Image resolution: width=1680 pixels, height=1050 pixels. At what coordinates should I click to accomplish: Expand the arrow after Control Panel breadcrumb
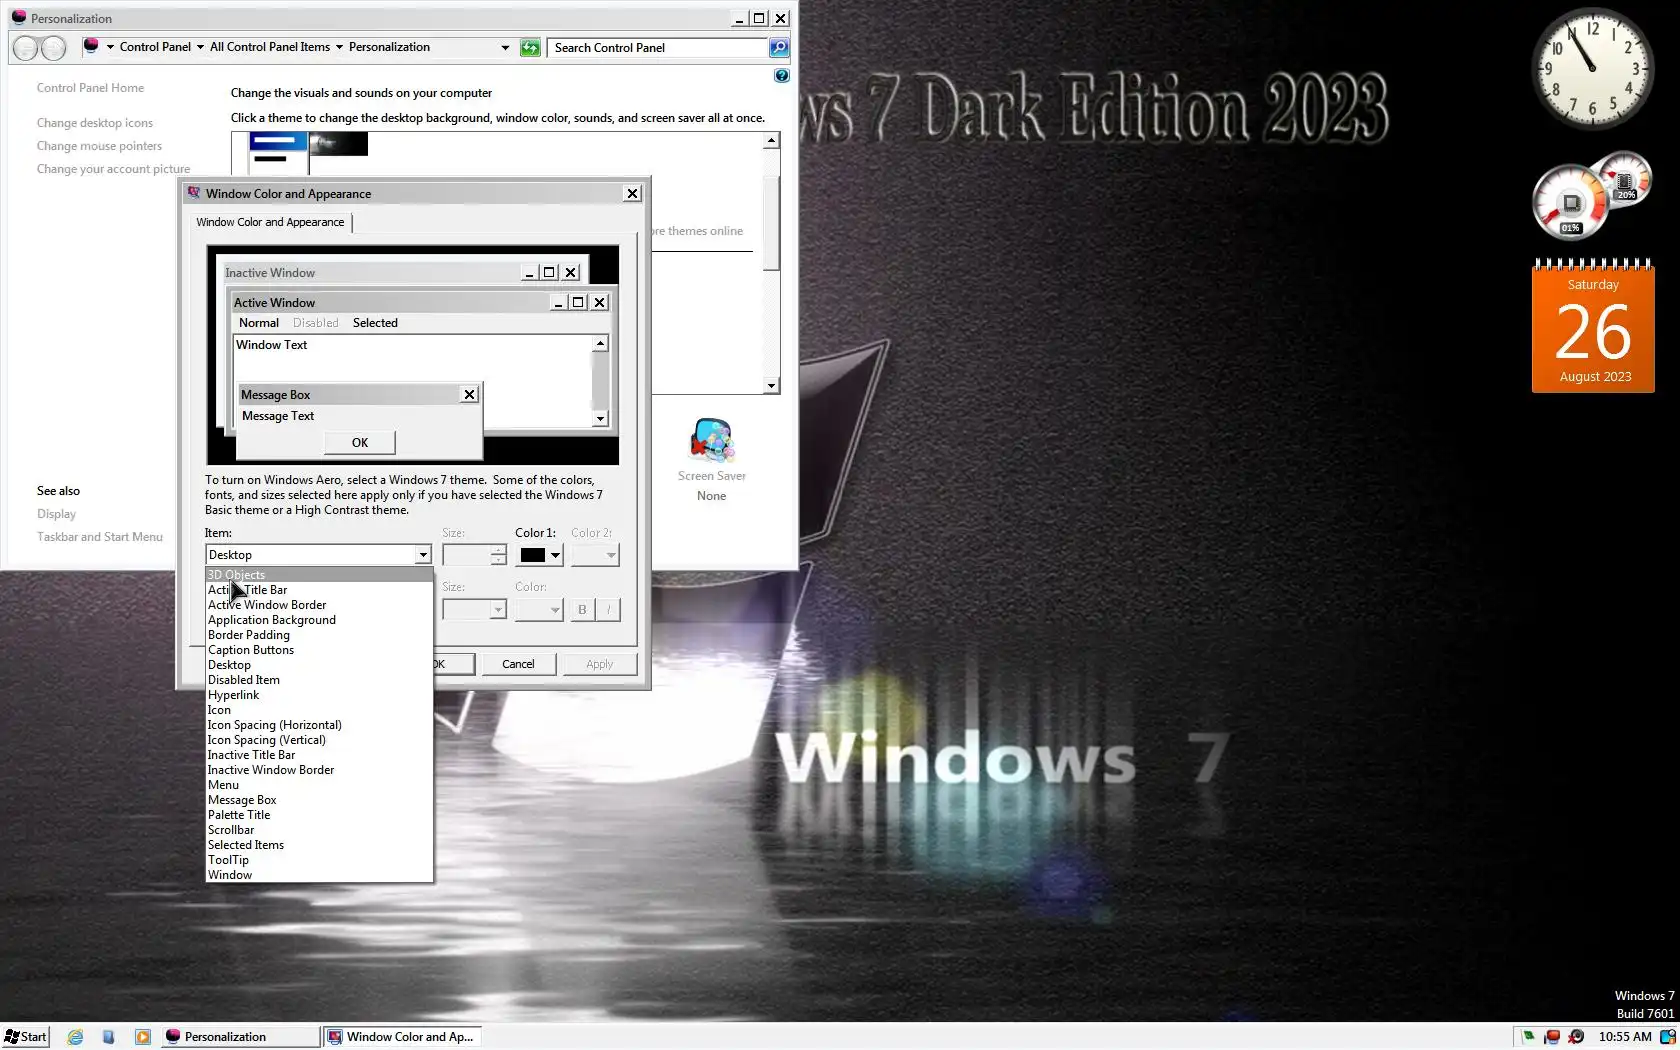tap(200, 47)
